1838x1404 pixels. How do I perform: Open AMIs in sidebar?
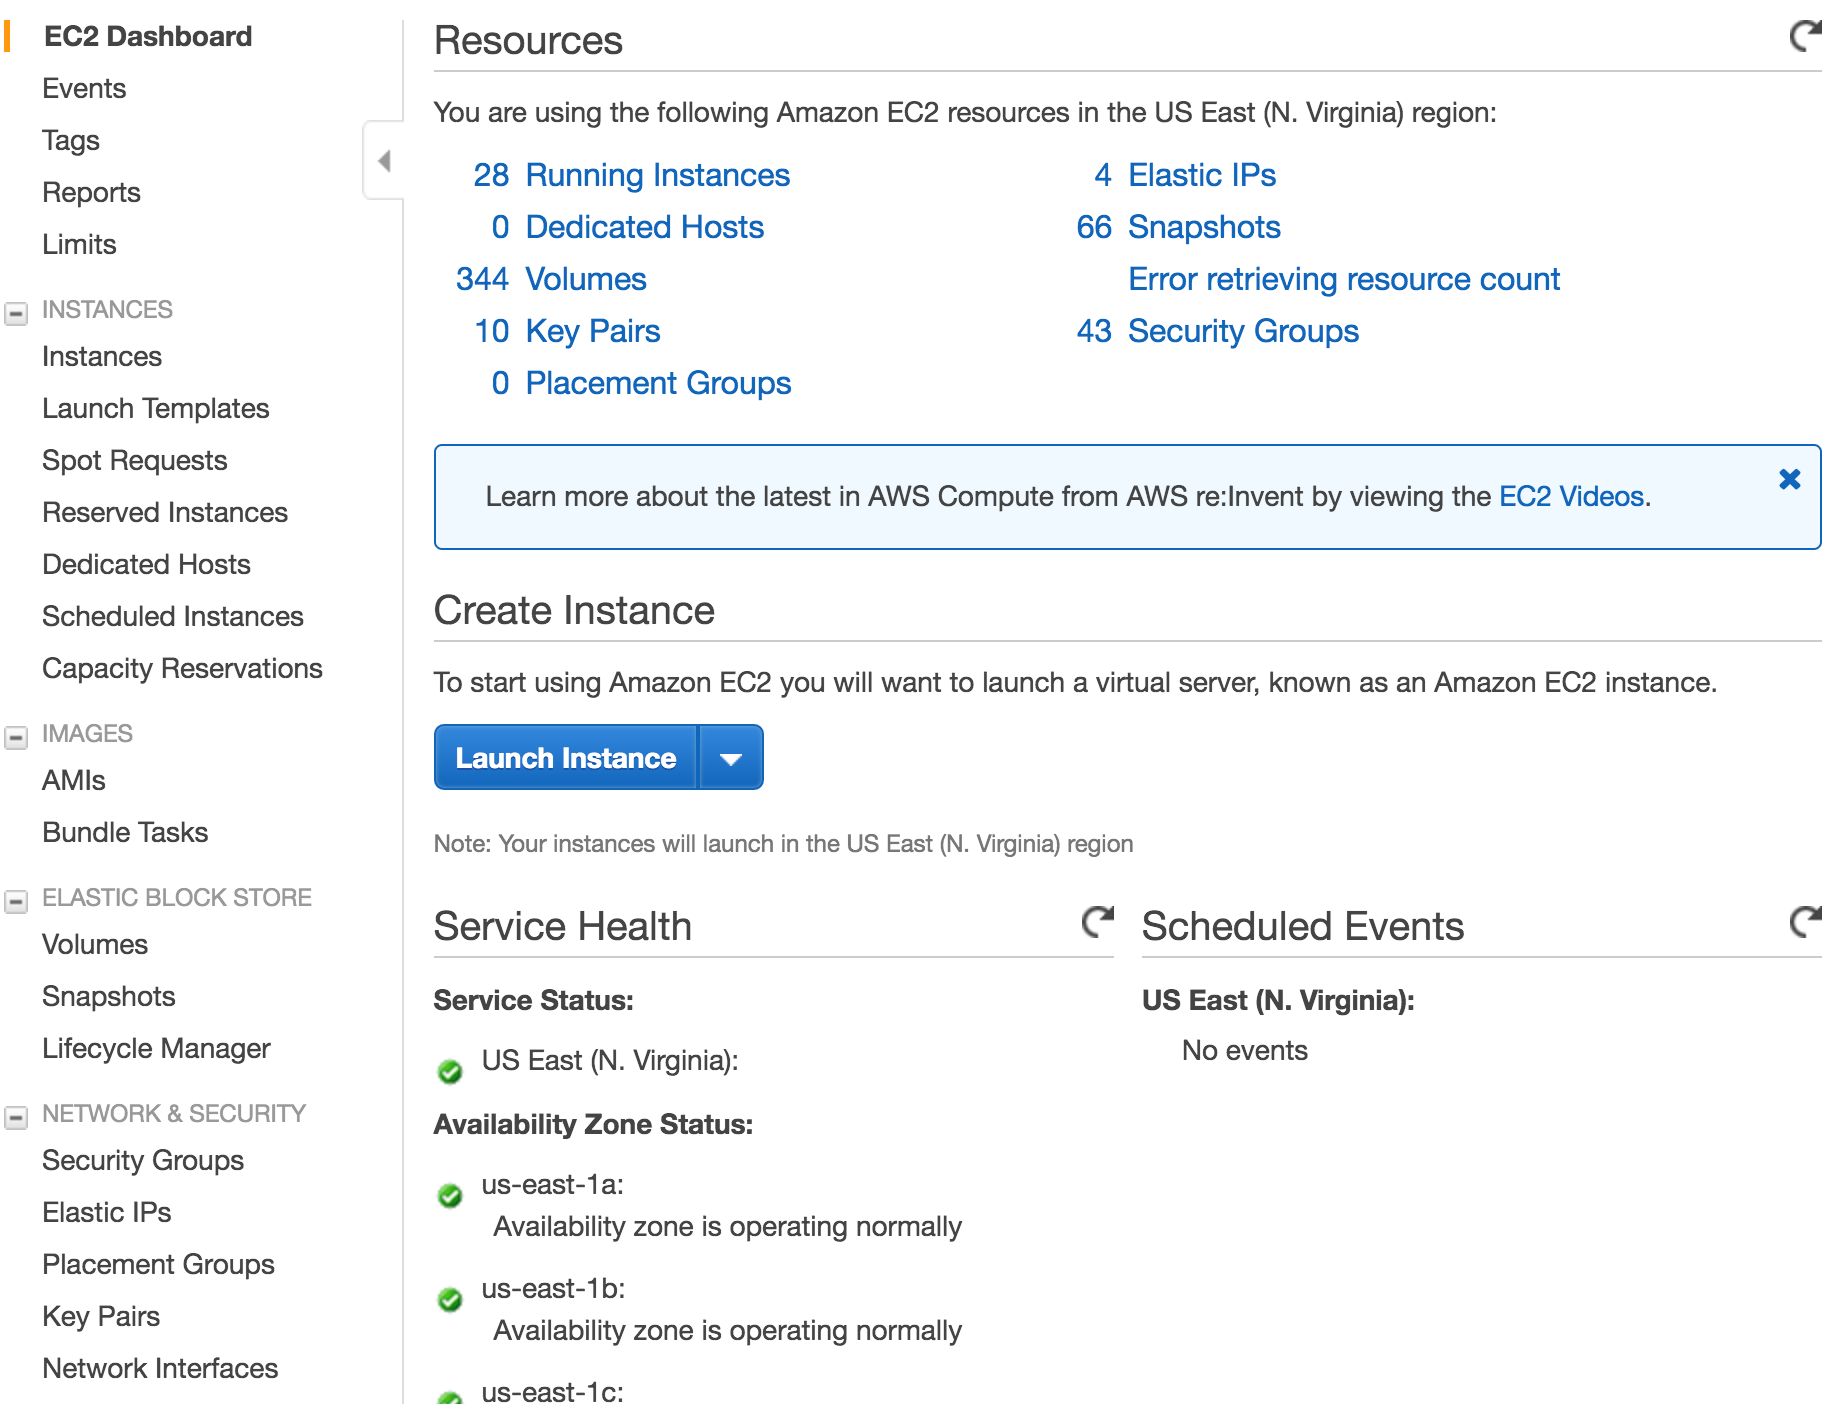[x=74, y=781]
